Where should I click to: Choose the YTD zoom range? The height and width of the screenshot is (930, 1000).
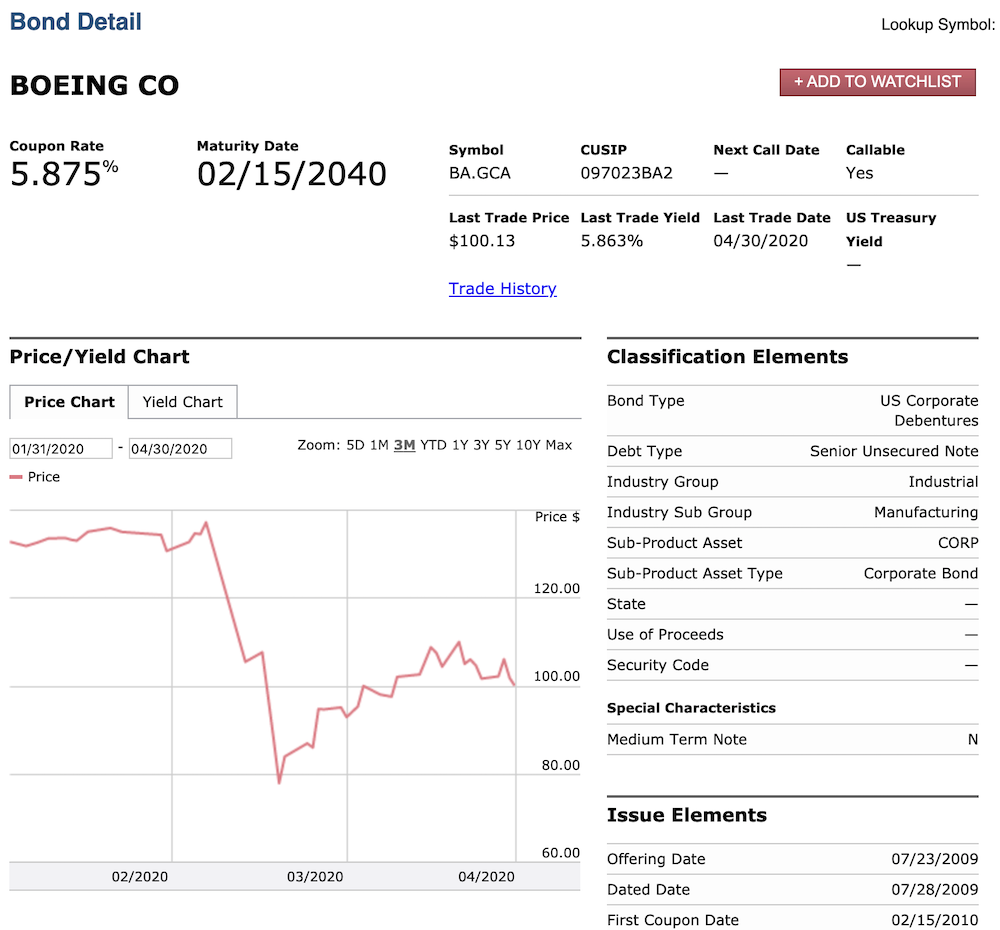point(433,445)
